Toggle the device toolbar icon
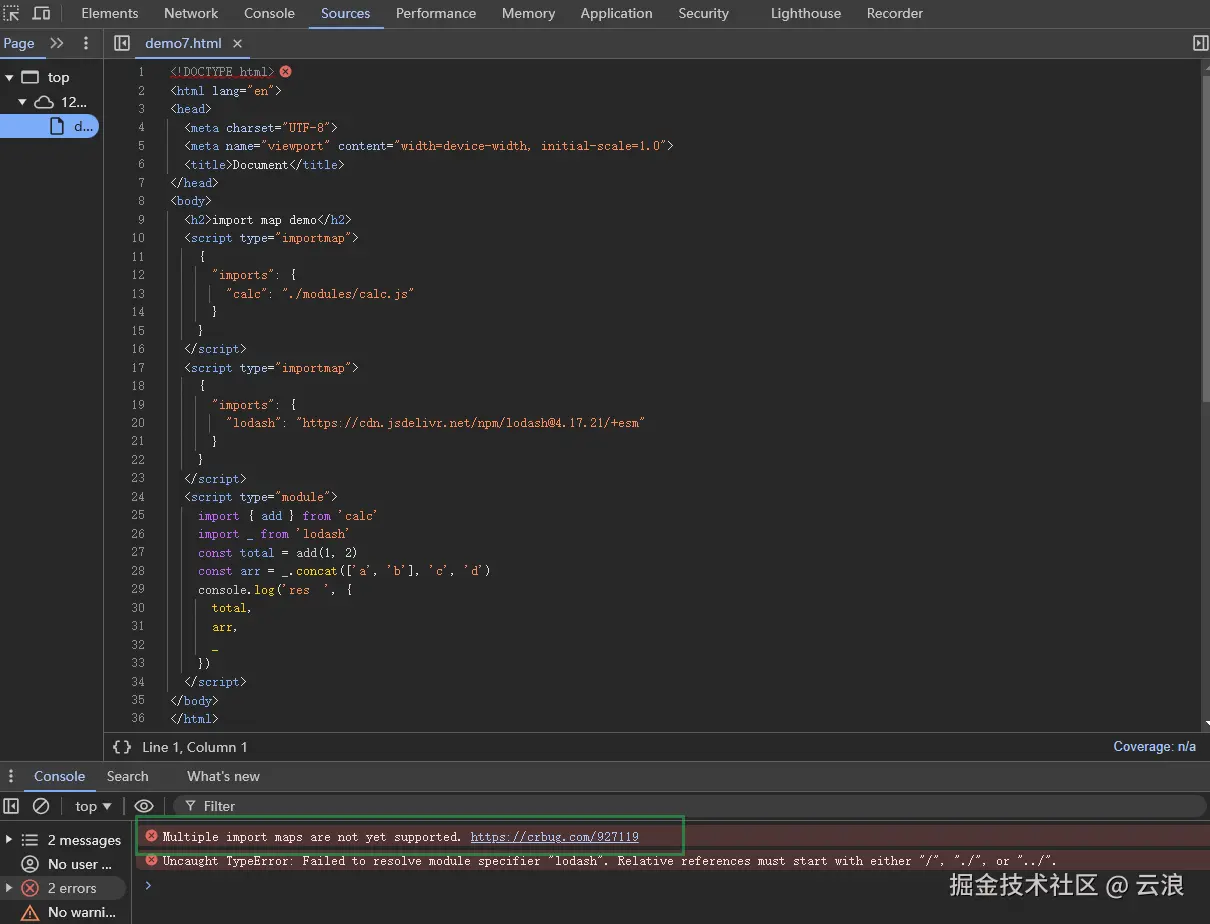Screen dimensions: 1210x924 pos(41,13)
